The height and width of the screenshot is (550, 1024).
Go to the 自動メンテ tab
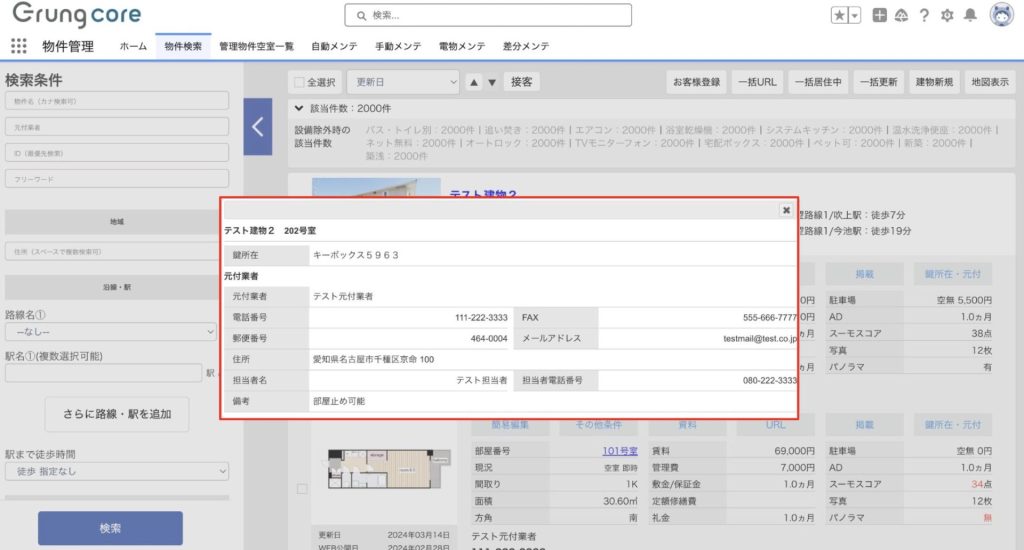point(335,46)
